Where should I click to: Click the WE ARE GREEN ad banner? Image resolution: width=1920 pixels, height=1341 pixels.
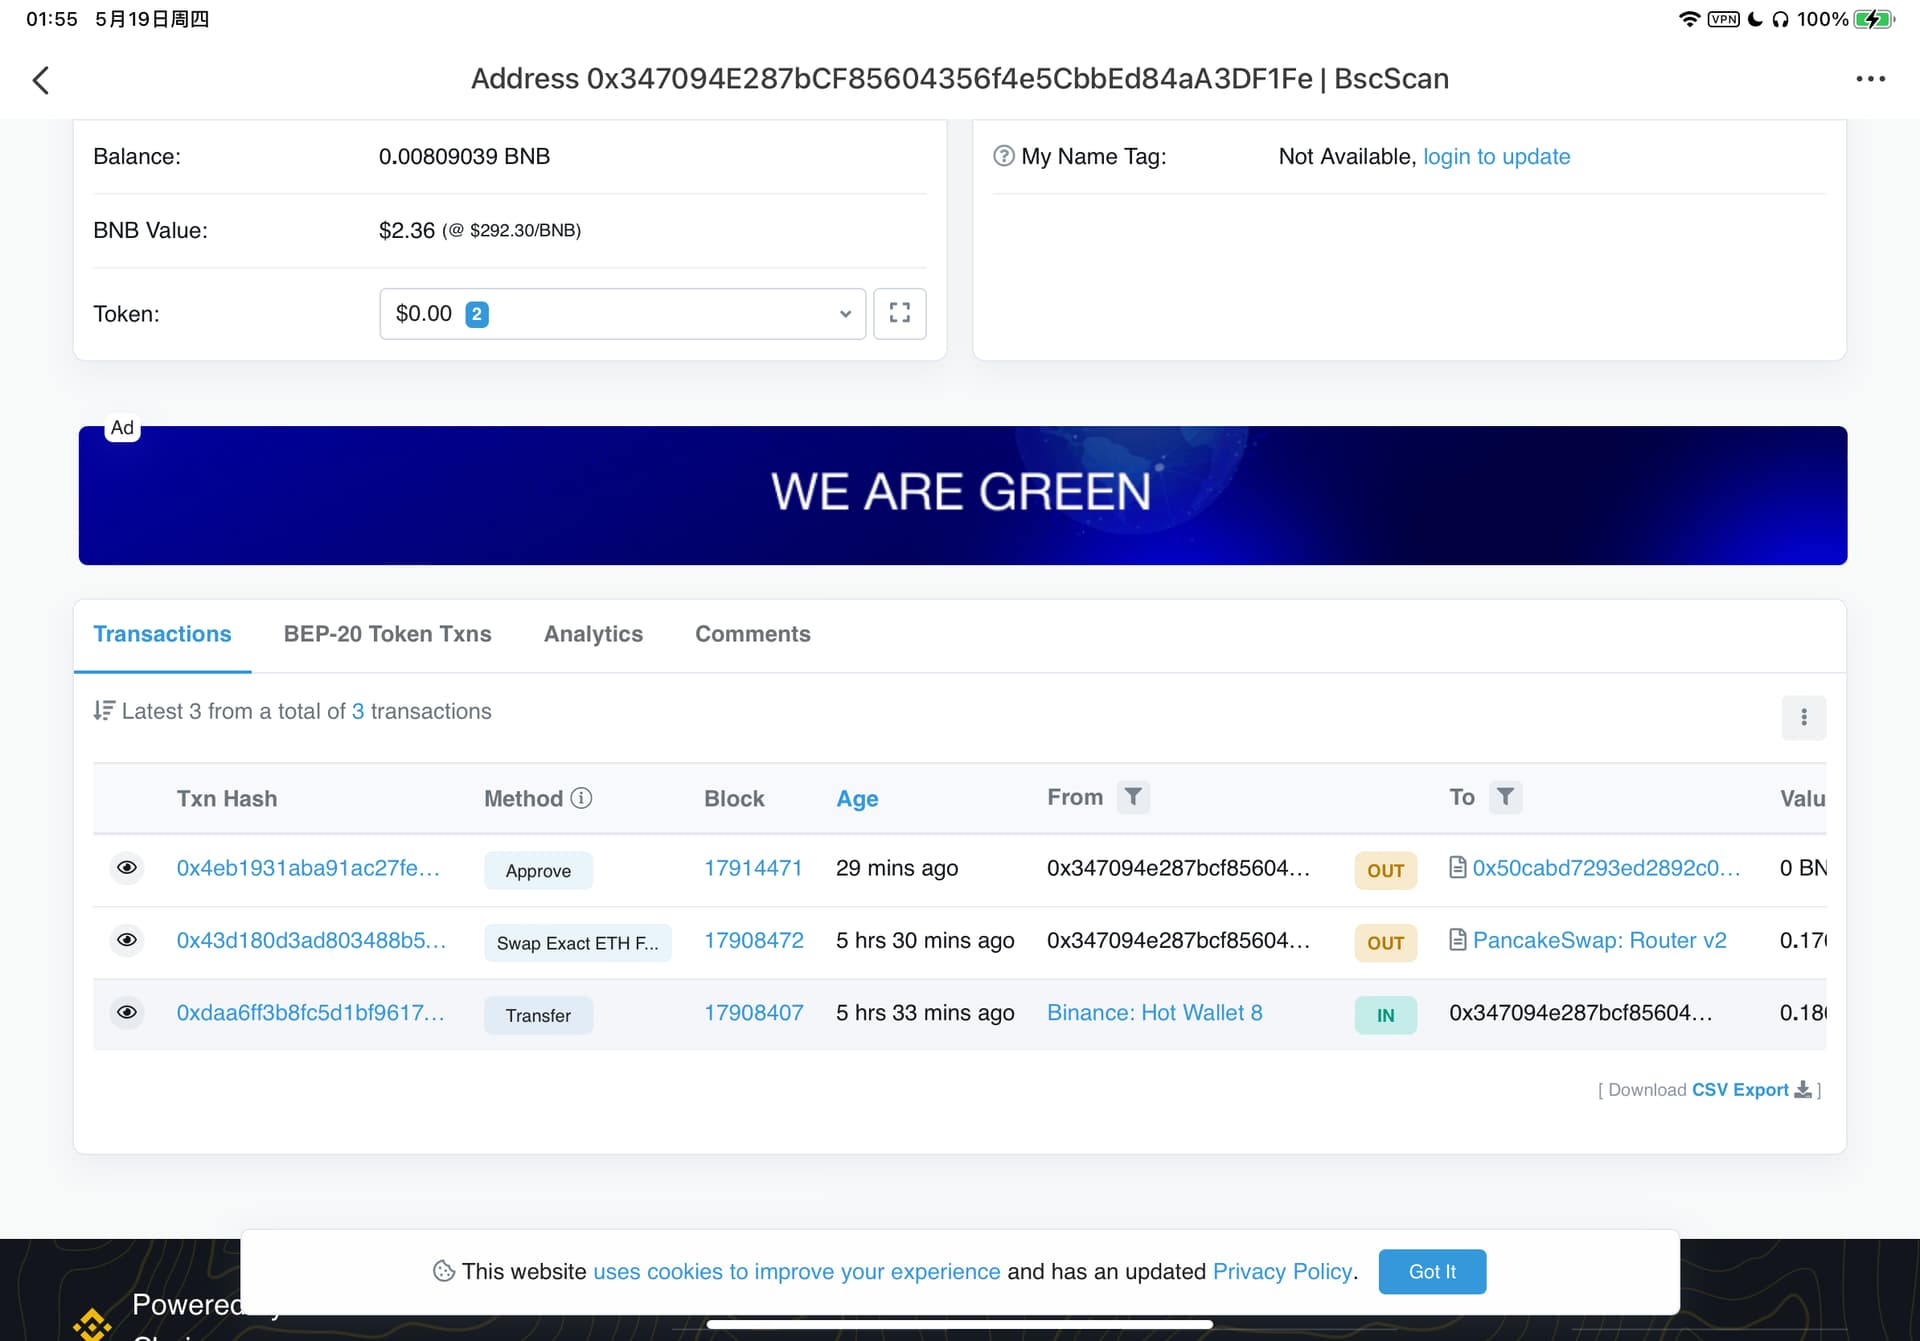click(962, 495)
